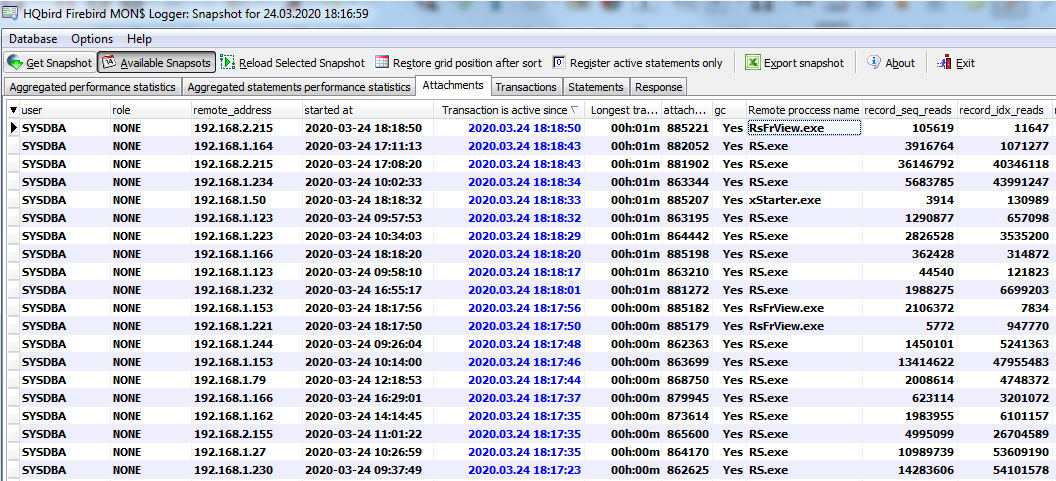Click the record_seq_reads column header

[x=908, y=110]
